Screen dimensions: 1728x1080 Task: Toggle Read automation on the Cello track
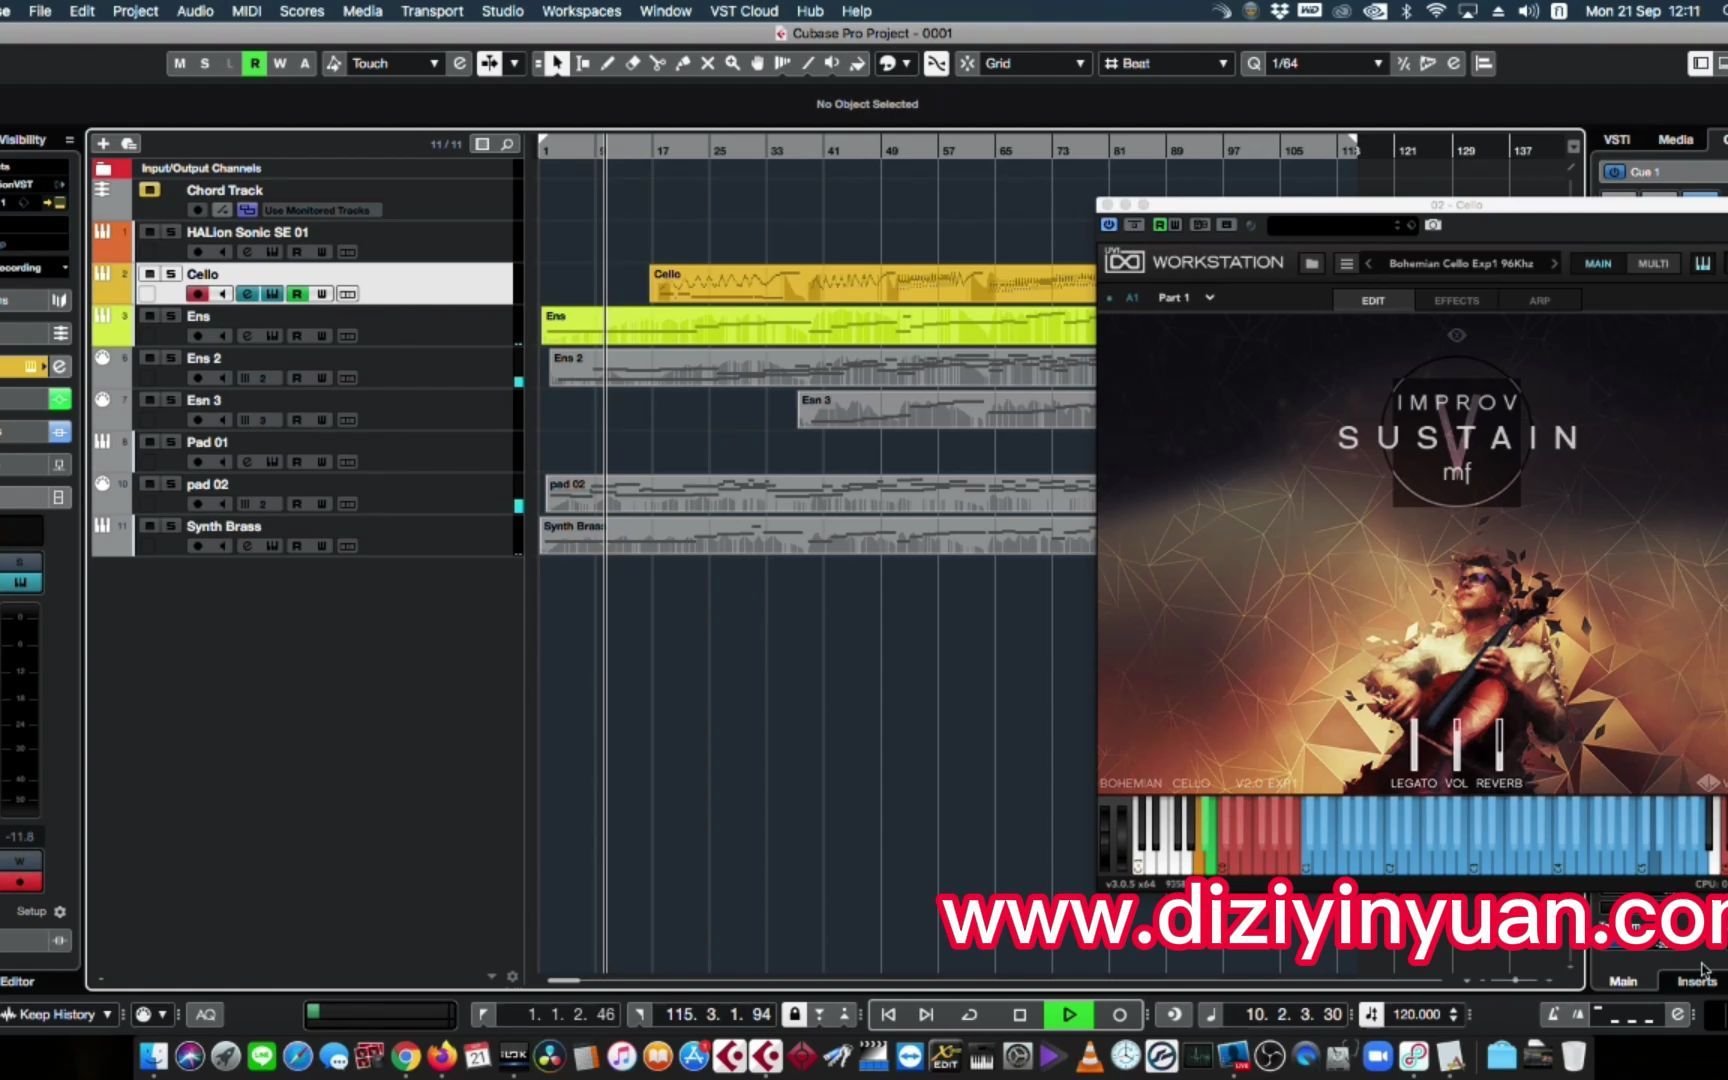pyautogui.click(x=297, y=294)
